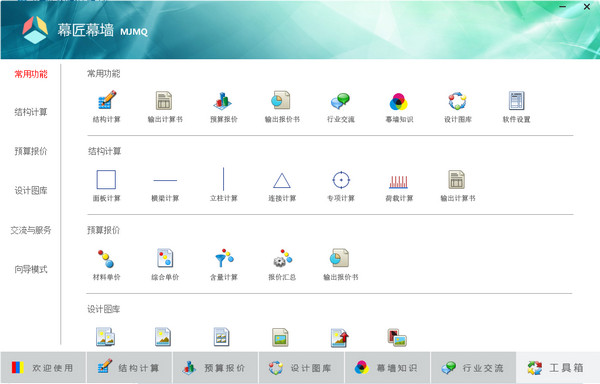Click last overlapping images icon in 设计图库 row
600x384 pixels.
[397, 338]
